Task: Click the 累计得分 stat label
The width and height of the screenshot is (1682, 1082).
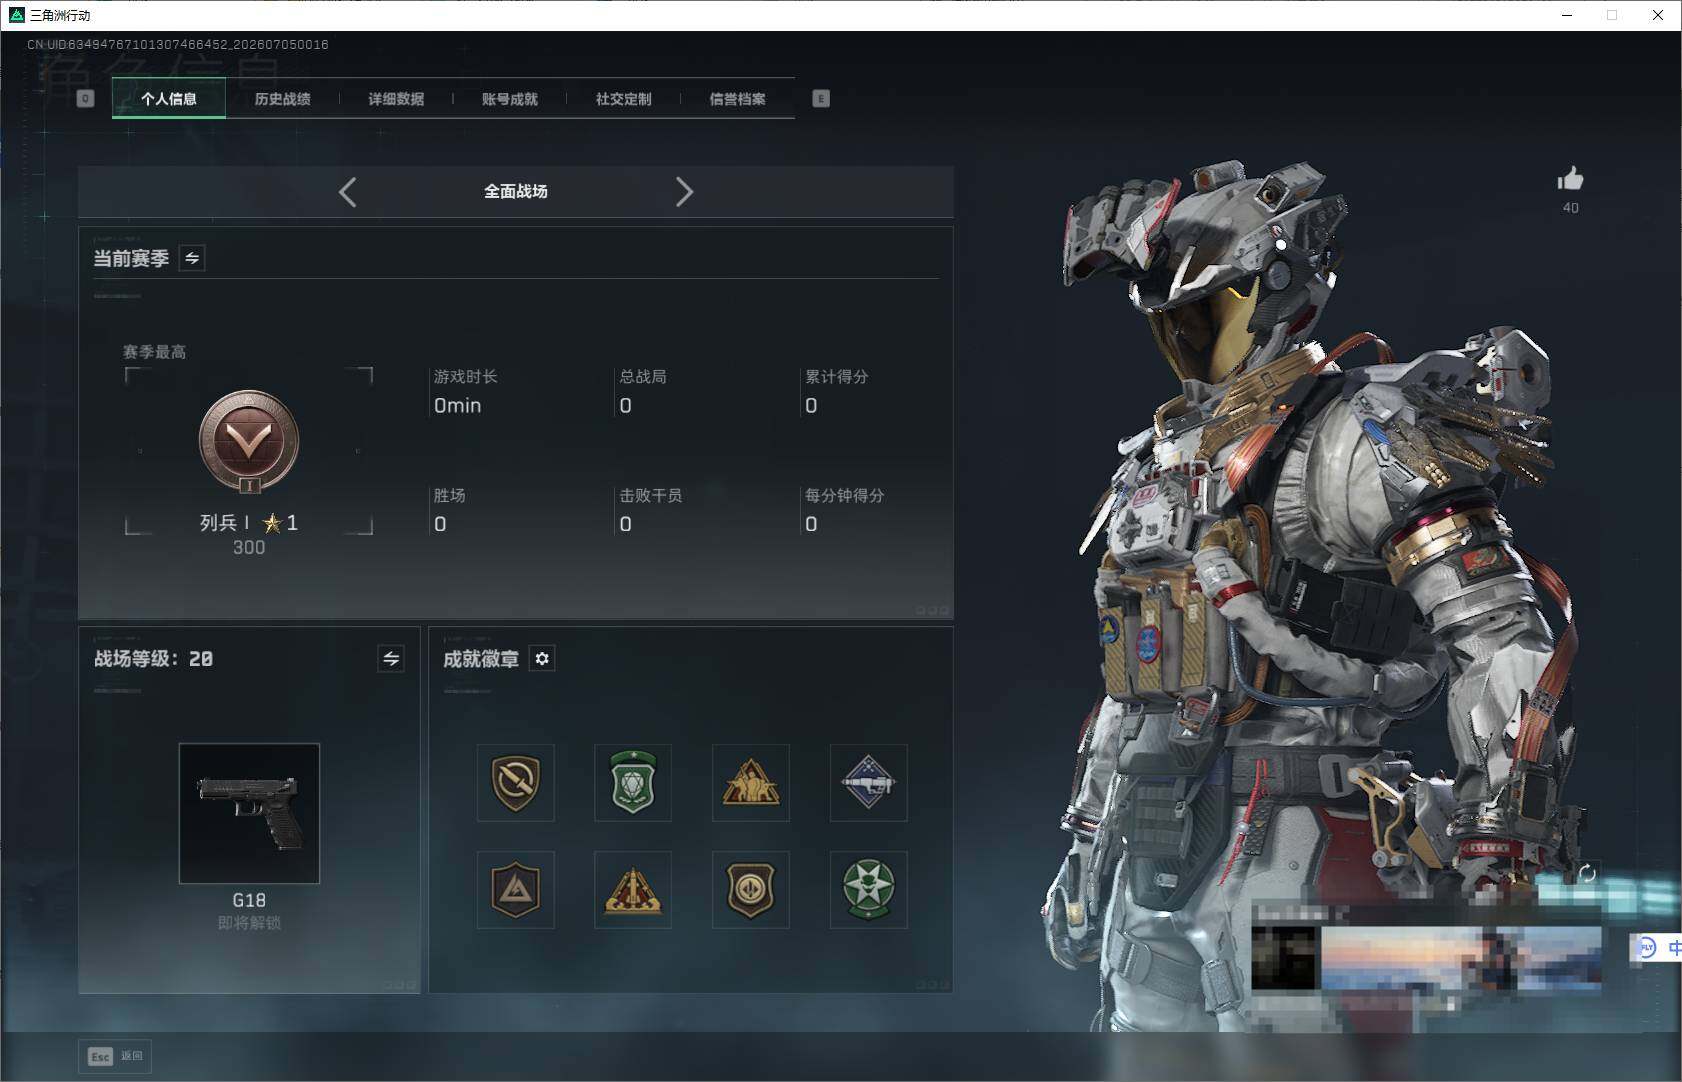Action: coord(837,376)
